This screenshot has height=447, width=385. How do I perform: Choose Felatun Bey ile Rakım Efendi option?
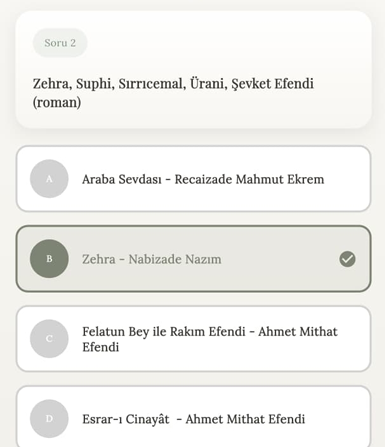pyautogui.click(x=193, y=339)
